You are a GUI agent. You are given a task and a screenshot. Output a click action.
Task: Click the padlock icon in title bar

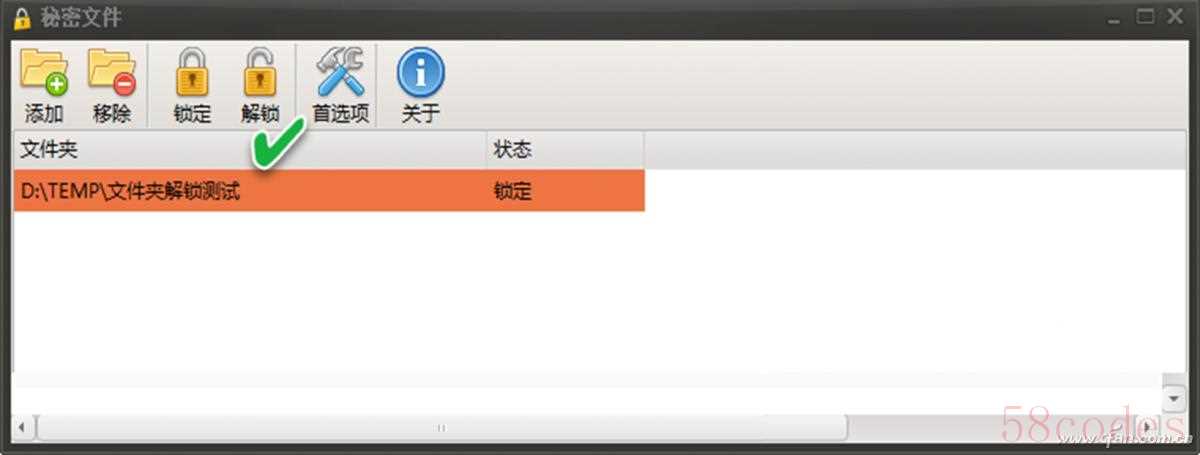point(21,19)
